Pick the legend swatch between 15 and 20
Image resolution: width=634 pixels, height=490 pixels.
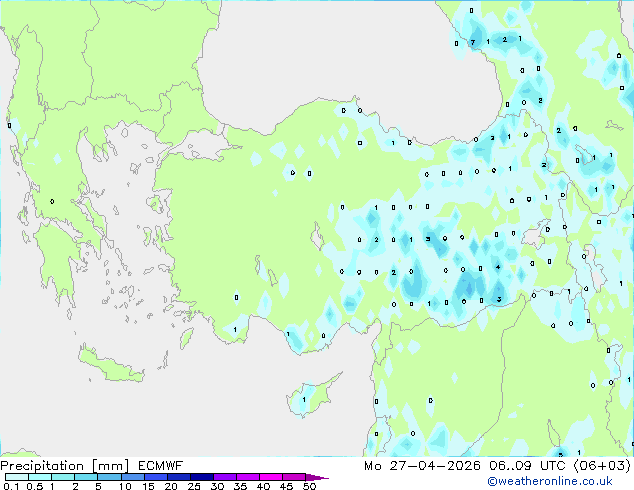coord(155,477)
